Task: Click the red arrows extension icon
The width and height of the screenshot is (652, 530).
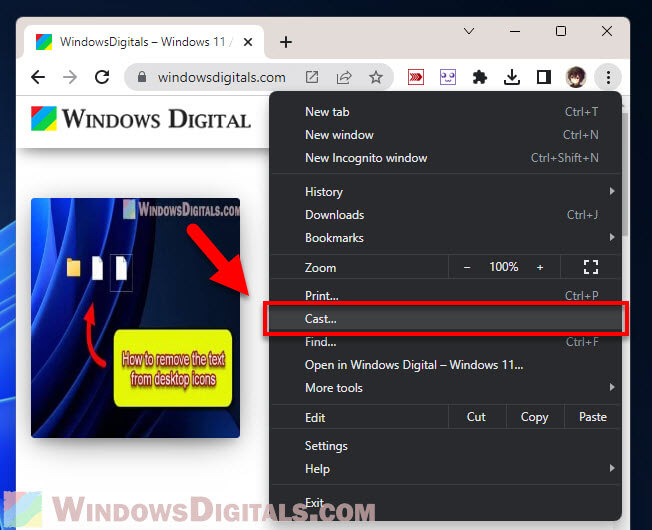Action: [x=416, y=77]
